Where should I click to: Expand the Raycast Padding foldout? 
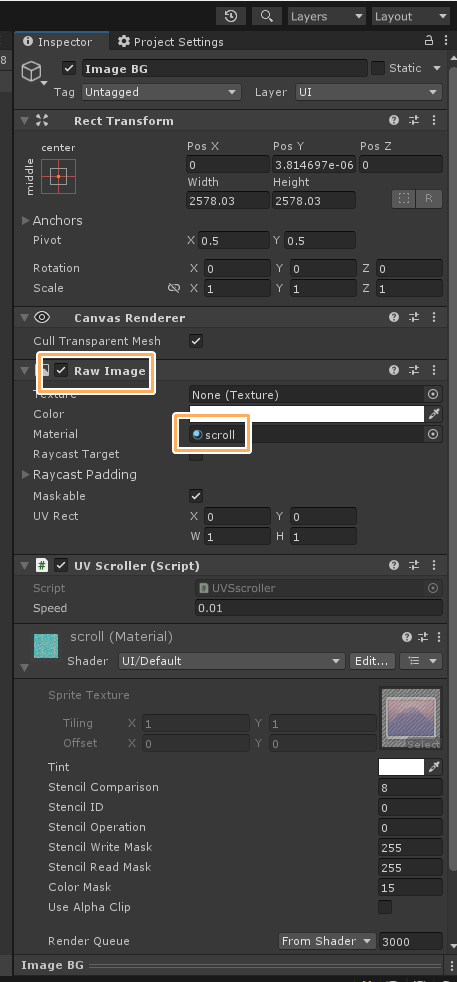pos(26,475)
